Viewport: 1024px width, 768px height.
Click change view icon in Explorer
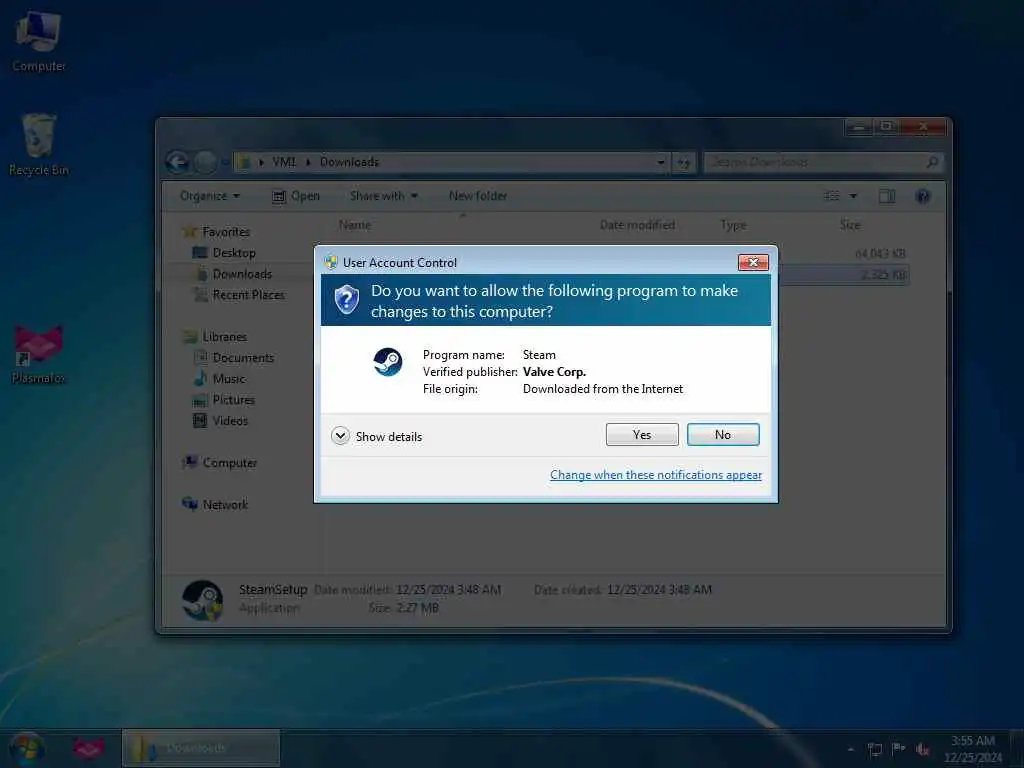point(831,196)
